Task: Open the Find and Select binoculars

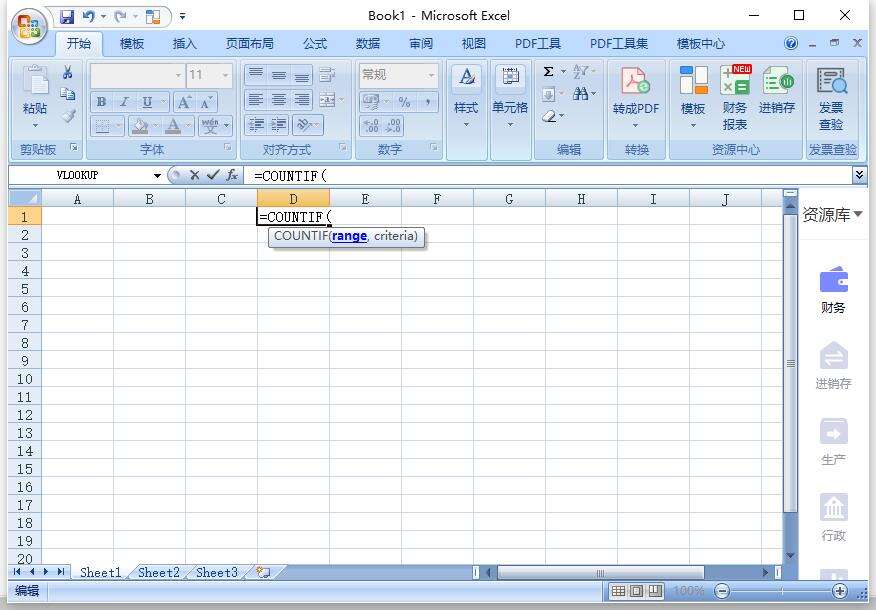Action: click(580, 94)
